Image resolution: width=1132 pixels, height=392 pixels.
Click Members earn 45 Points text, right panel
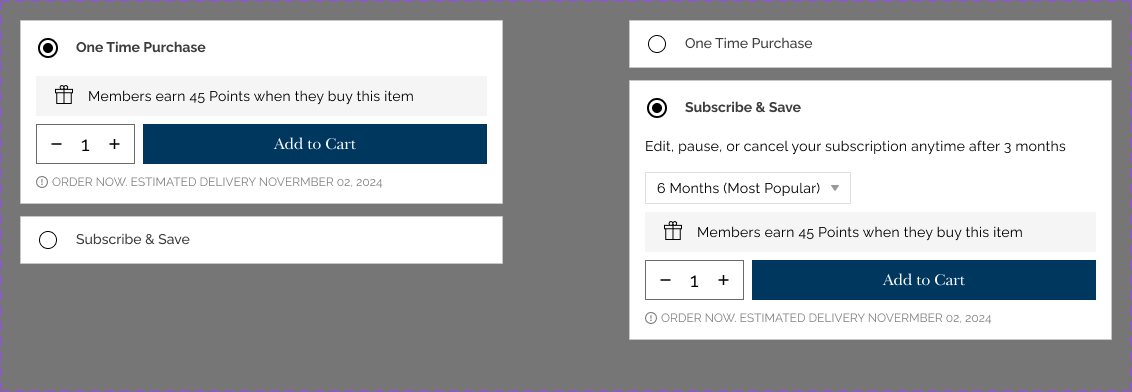coord(860,232)
